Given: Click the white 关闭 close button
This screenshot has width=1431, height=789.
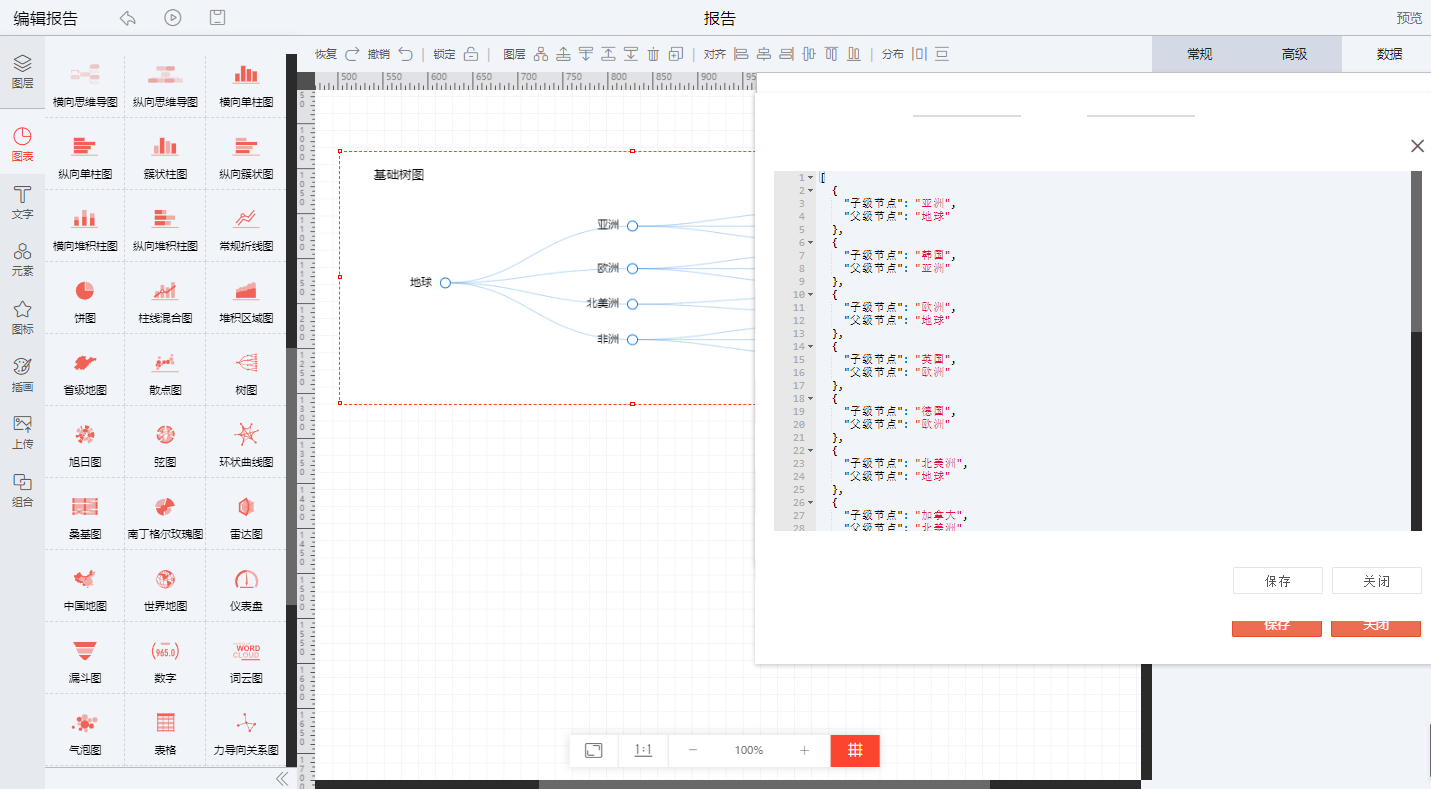Looking at the screenshot, I should pyautogui.click(x=1376, y=581).
